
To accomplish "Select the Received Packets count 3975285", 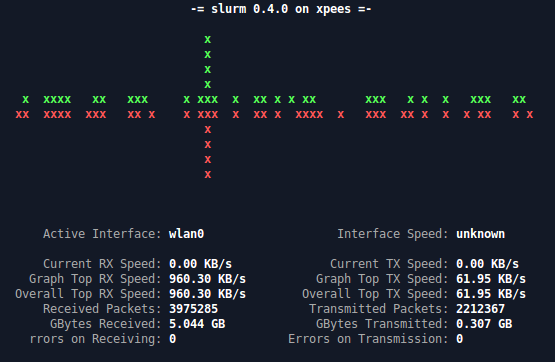I will tap(193, 309).
